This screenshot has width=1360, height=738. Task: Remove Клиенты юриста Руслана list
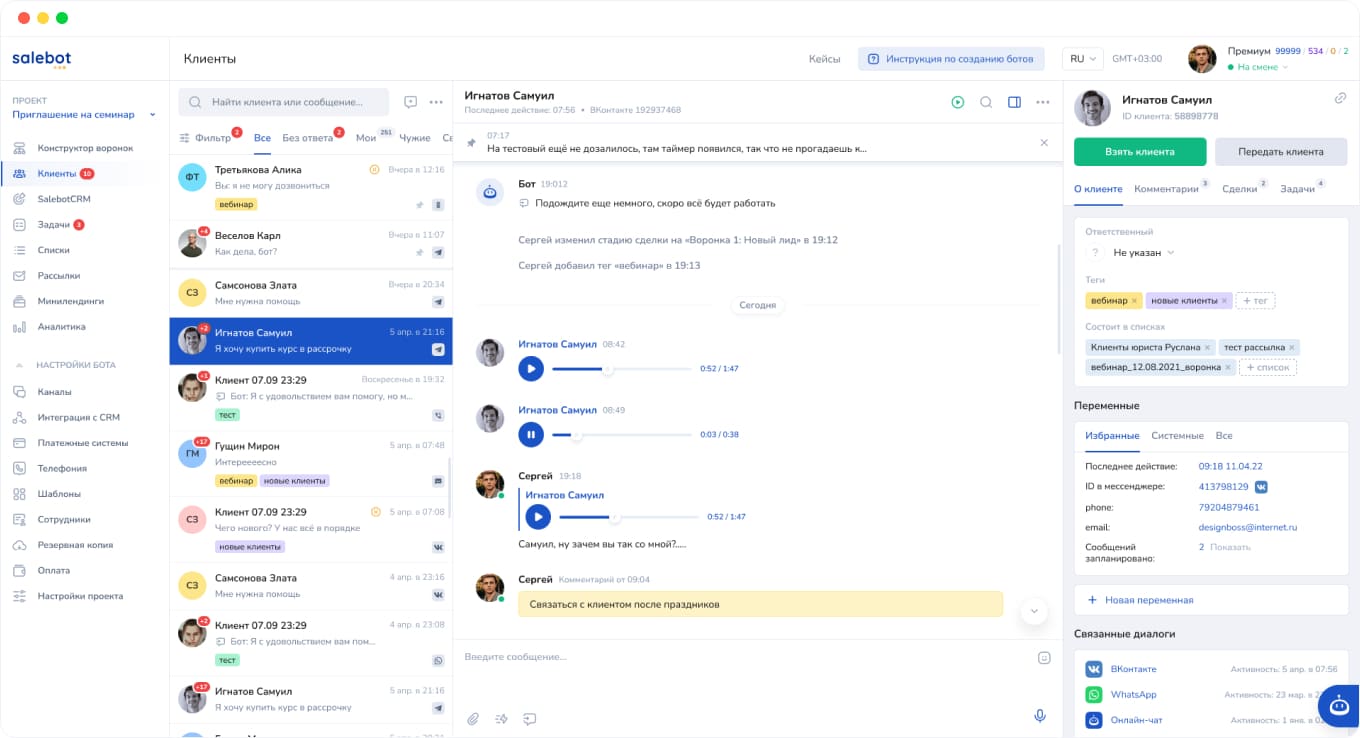pyautogui.click(x=1207, y=347)
